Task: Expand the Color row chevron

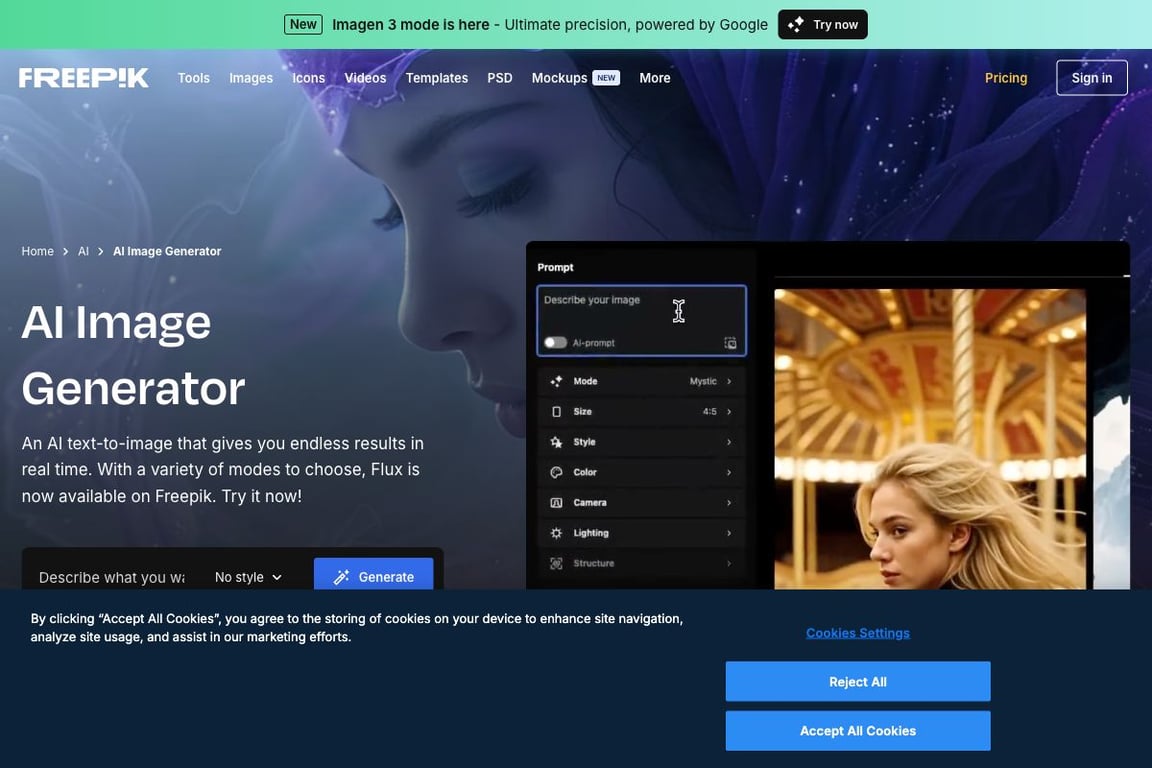Action: 729,472
